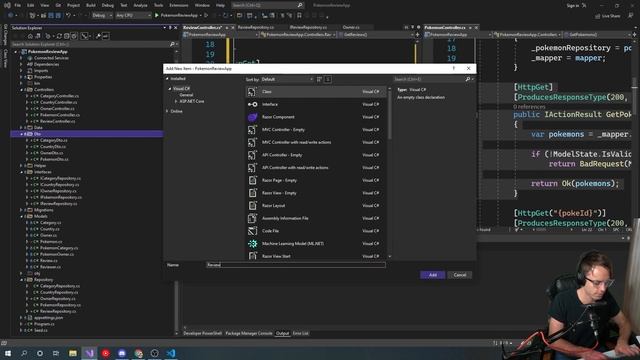Switch to the Owner.cs editor tab
This screenshot has width=640, height=360.
point(351,27)
